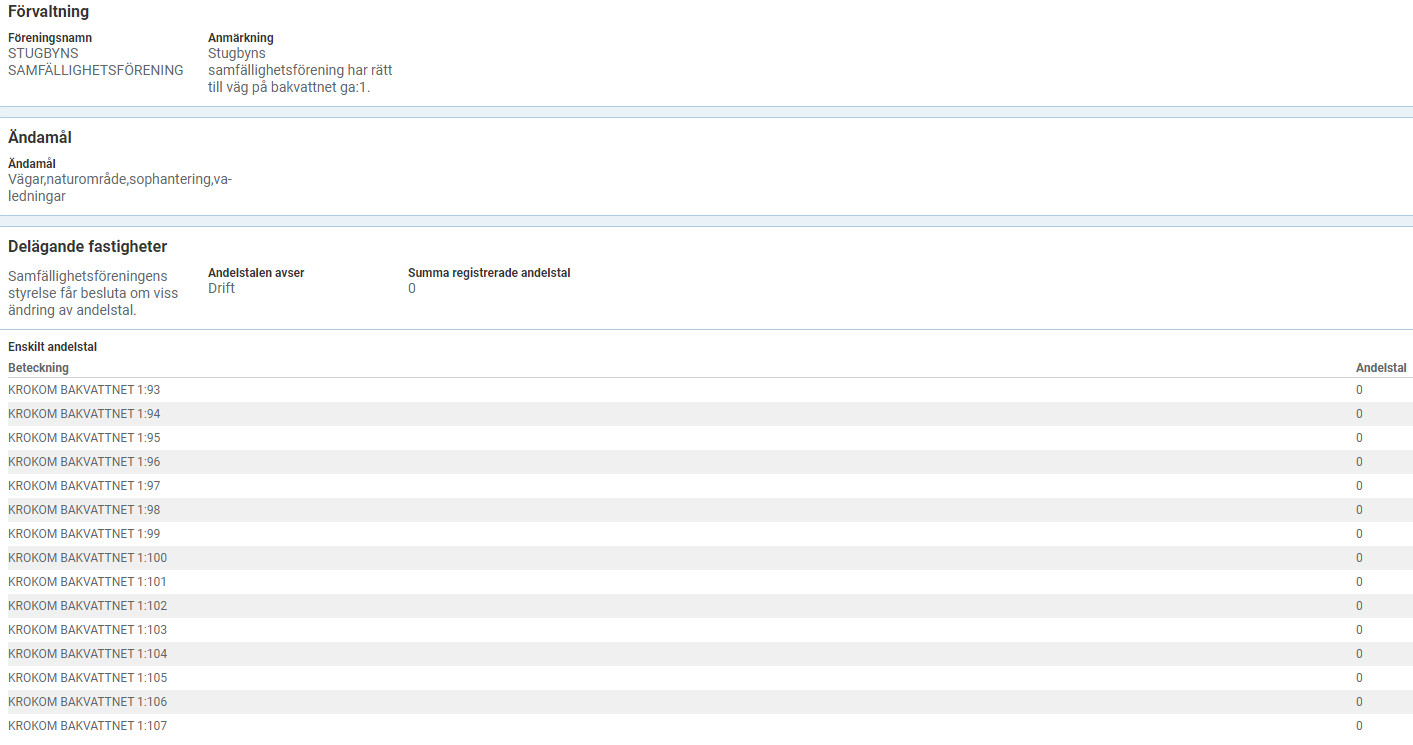Click the Förvaltning section heading

tap(48, 12)
